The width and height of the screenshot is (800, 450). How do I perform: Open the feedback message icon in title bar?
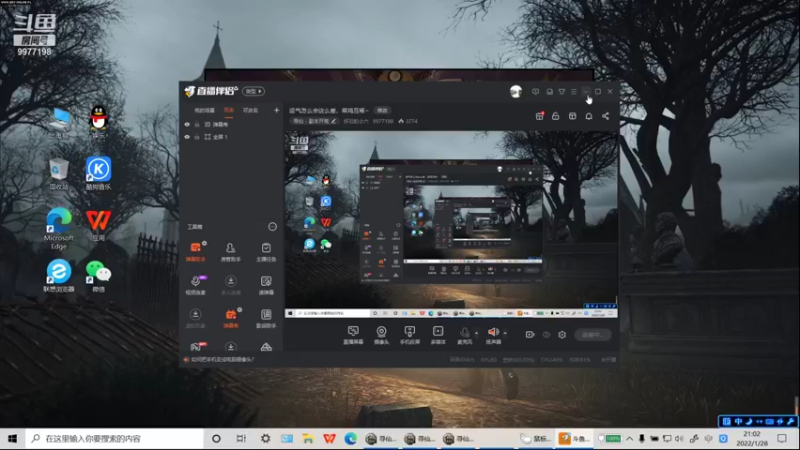tap(535, 92)
